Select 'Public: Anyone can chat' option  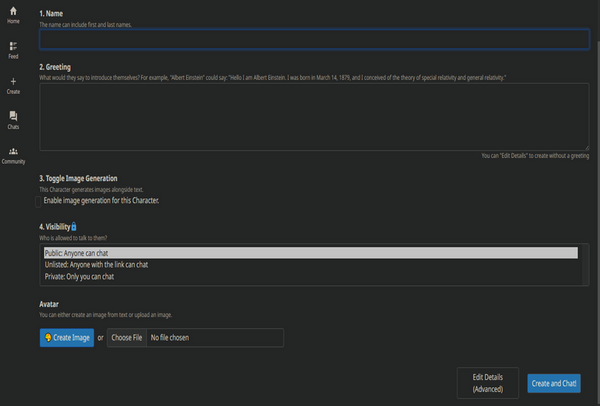310,253
